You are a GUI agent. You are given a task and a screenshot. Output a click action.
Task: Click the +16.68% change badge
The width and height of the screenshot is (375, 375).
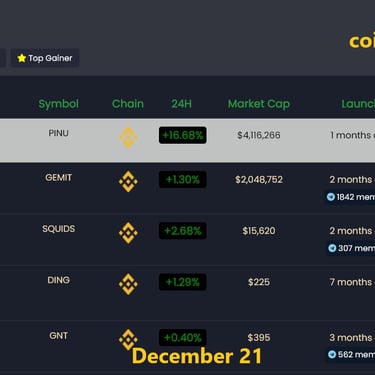pos(183,135)
